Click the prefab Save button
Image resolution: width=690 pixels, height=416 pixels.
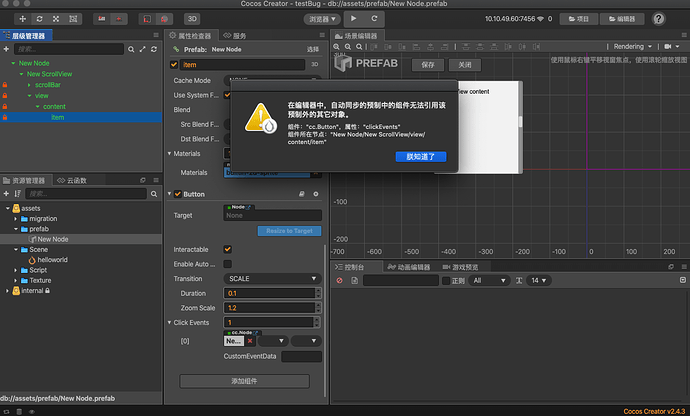pos(428,65)
